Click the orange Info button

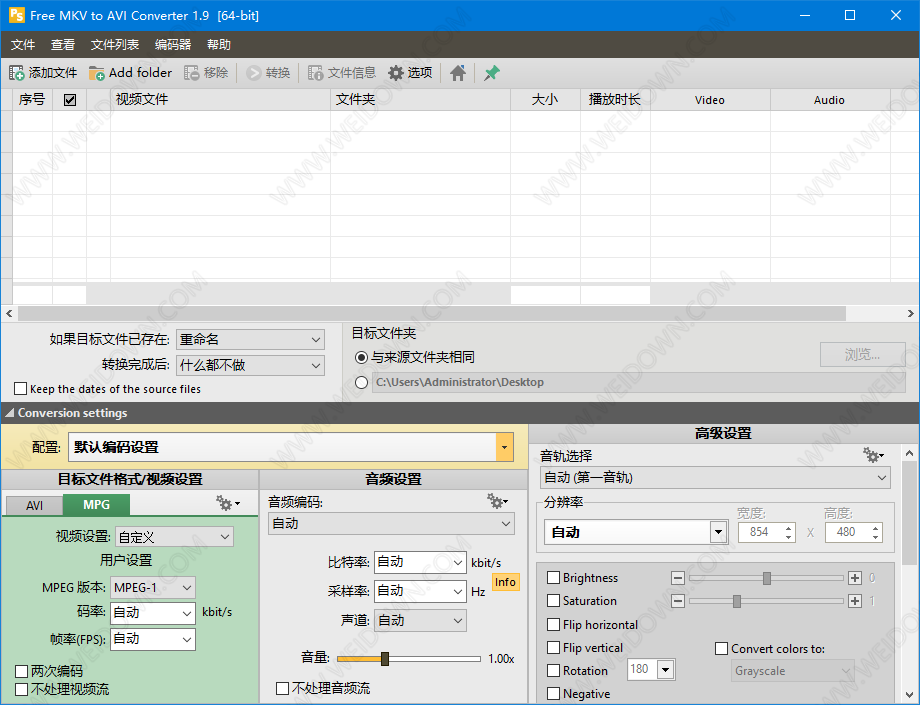click(505, 582)
